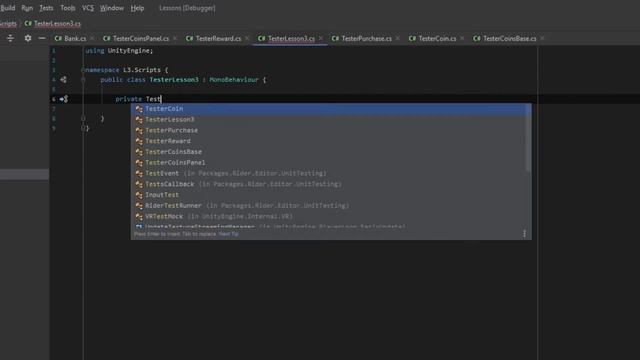Open the Tests menu
640x360 pixels.
coord(46,8)
